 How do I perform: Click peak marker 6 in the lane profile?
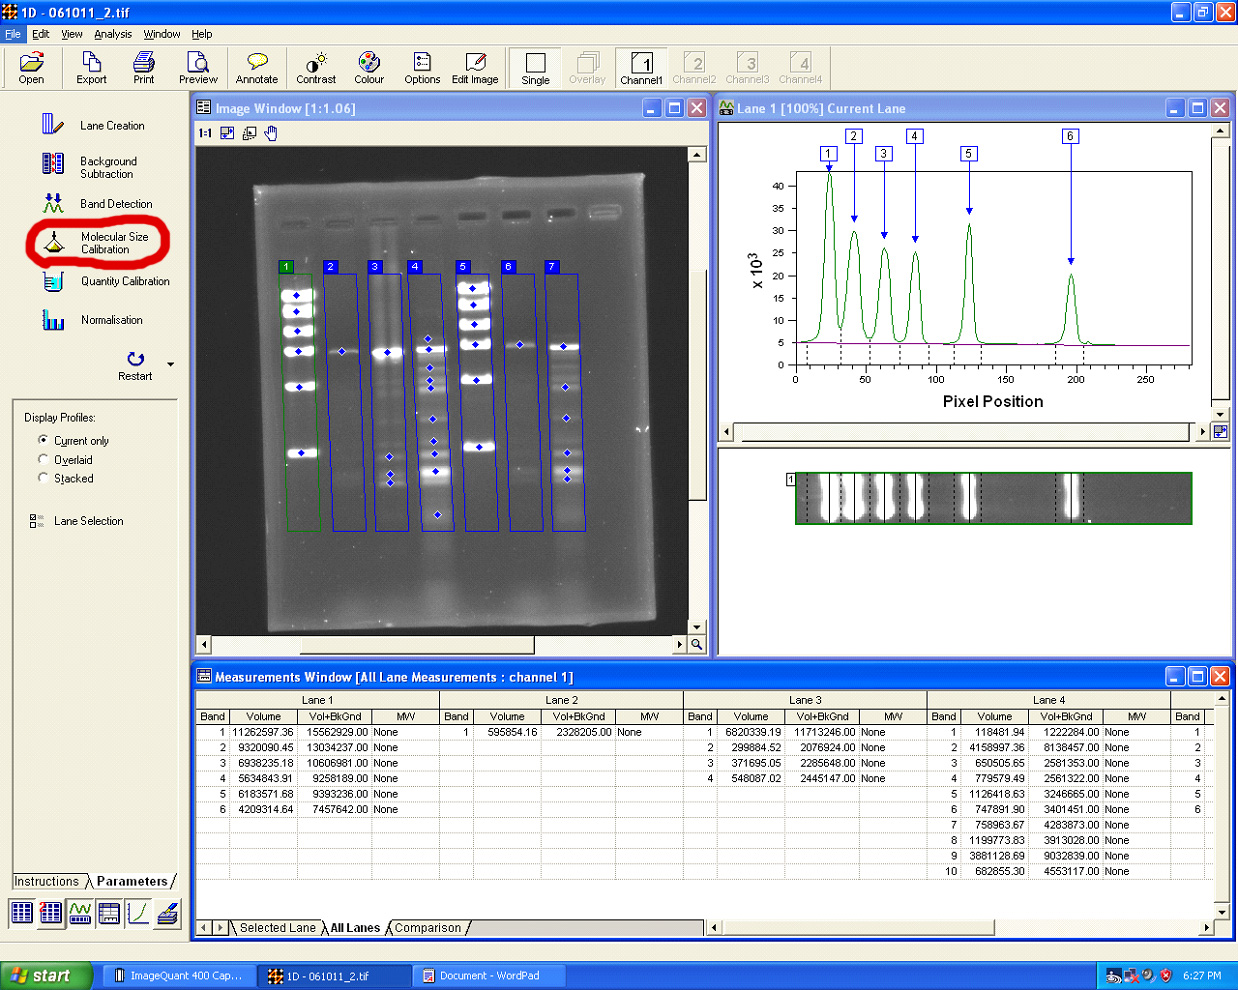click(x=1070, y=136)
